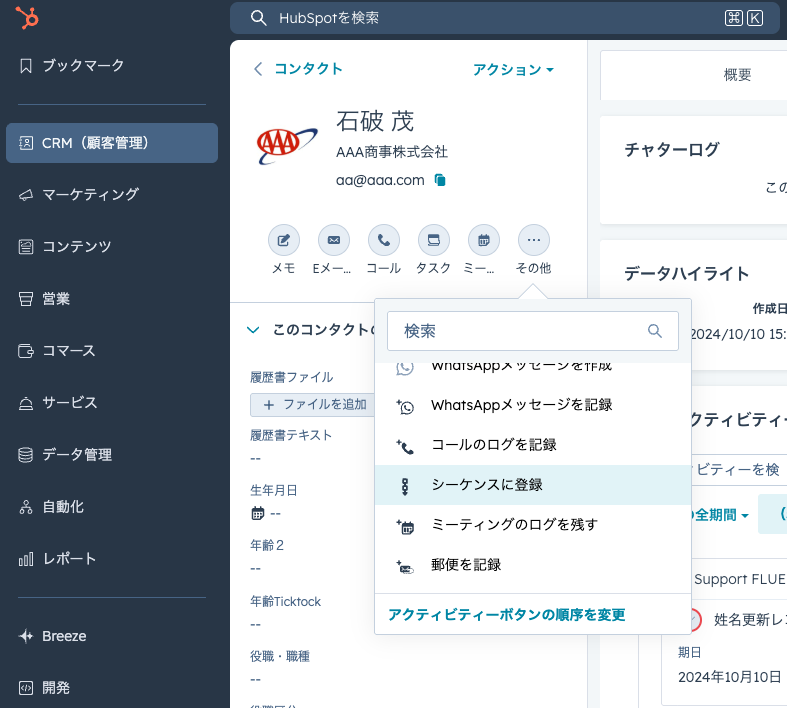
Task: Open the アクション dropdown menu
Action: [x=513, y=69]
